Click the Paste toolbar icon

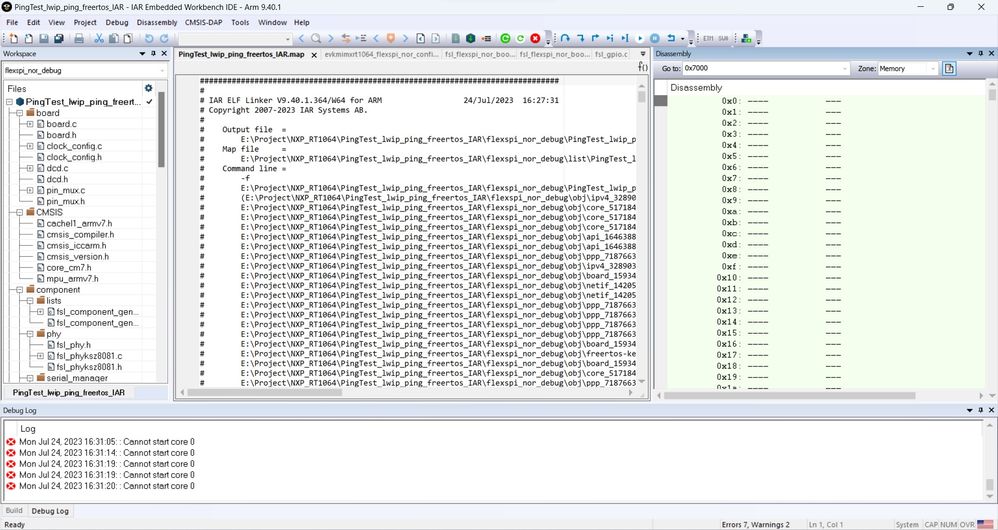(128, 39)
